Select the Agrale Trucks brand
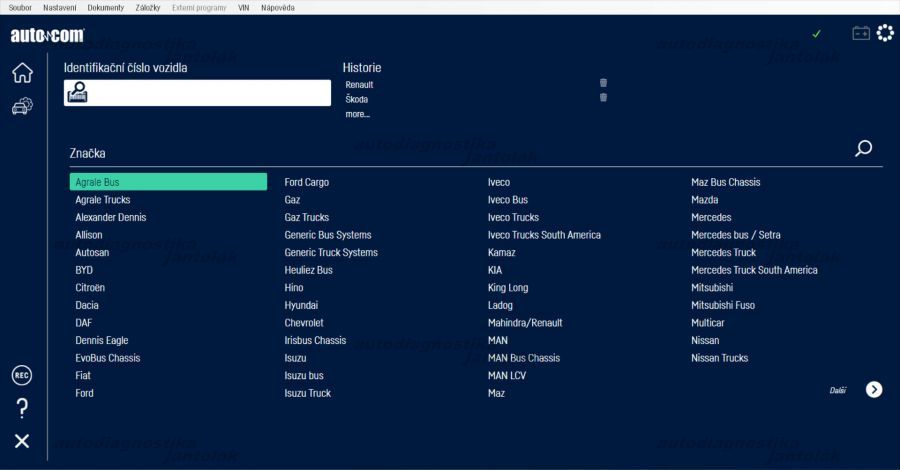The height and width of the screenshot is (470, 900). (103, 200)
